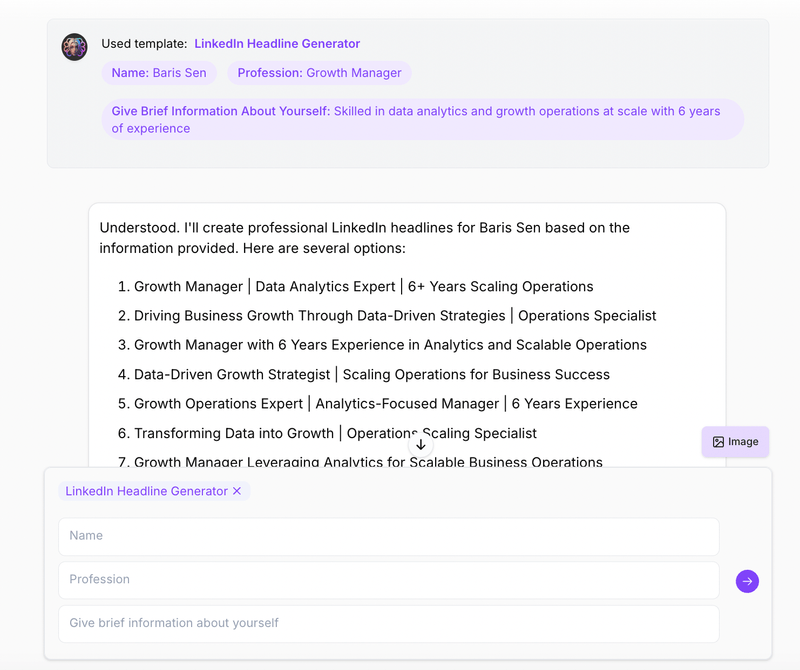800x670 pixels.
Task: Click the Image button
Action: coord(735,441)
